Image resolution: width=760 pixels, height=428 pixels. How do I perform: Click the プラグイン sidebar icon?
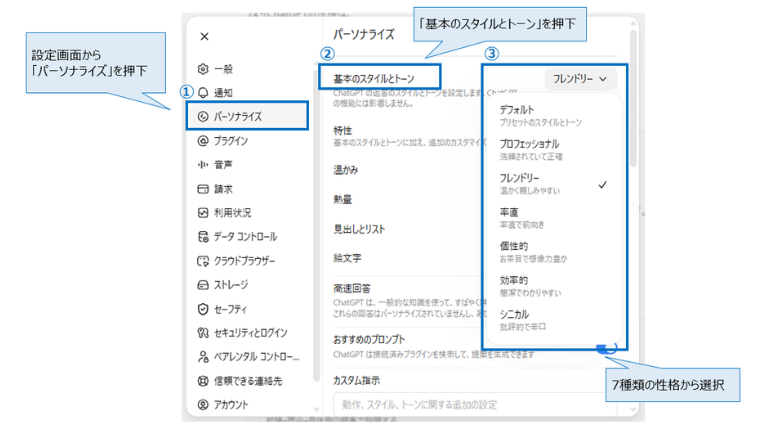click(x=203, y=141)
